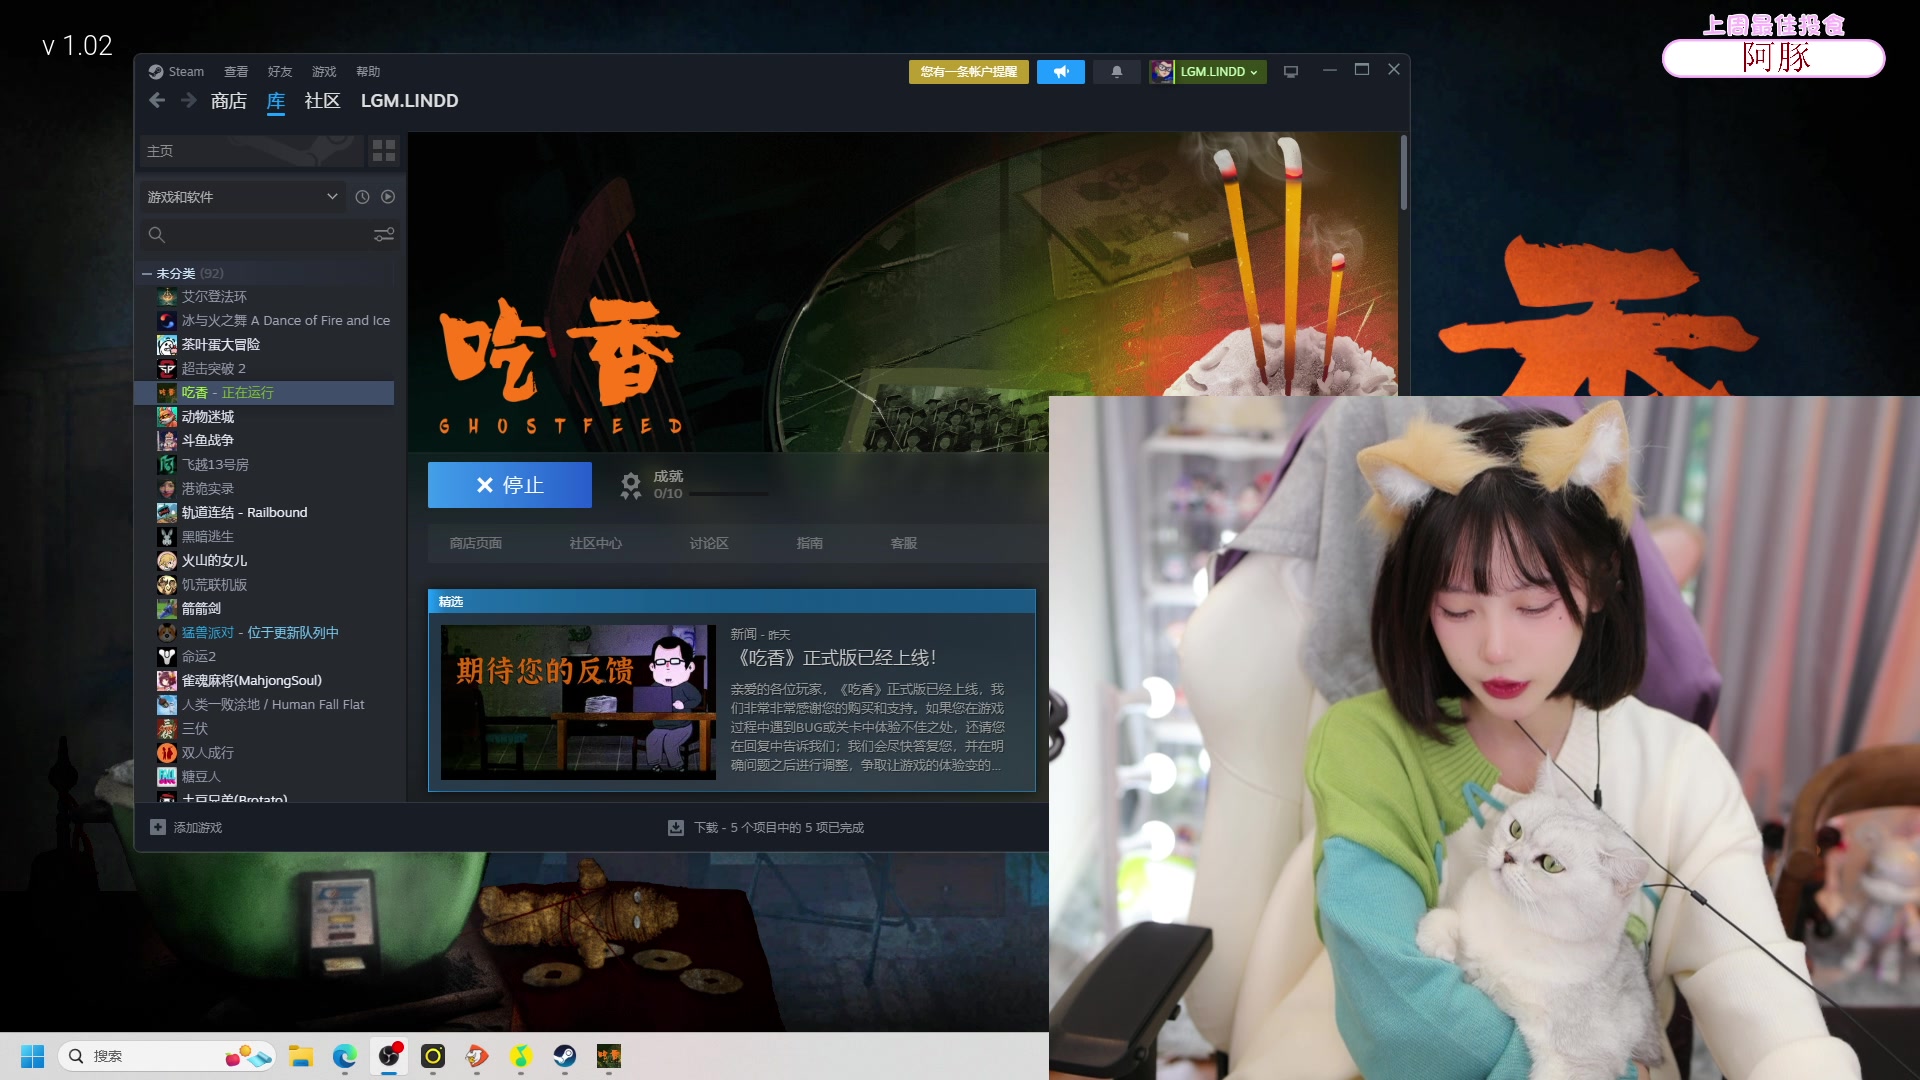Click the game page vertical scrollbar
The image size is (1920, 1080).
(1404, 172)
